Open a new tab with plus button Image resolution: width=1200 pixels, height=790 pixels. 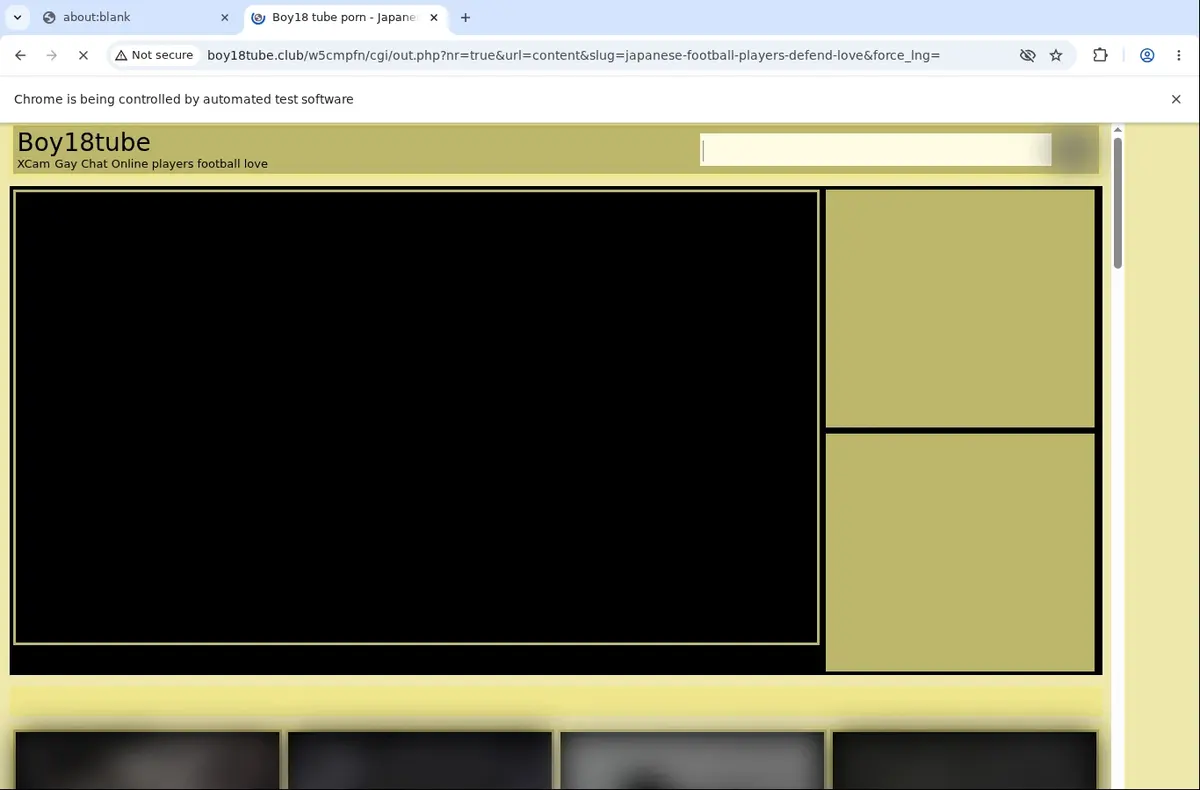[465, 17]
